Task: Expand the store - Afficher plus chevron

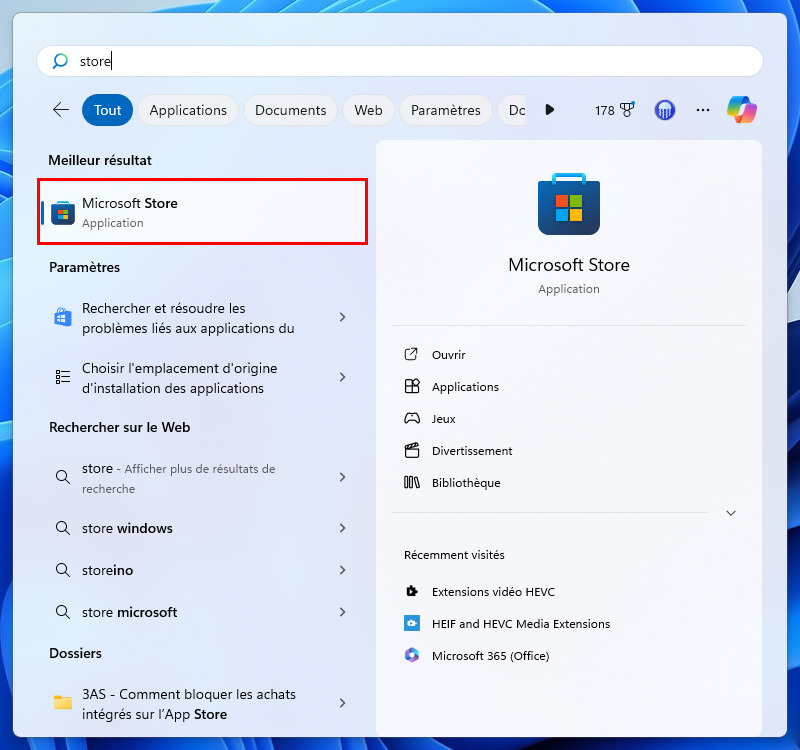Action: (x=342, y=477)
